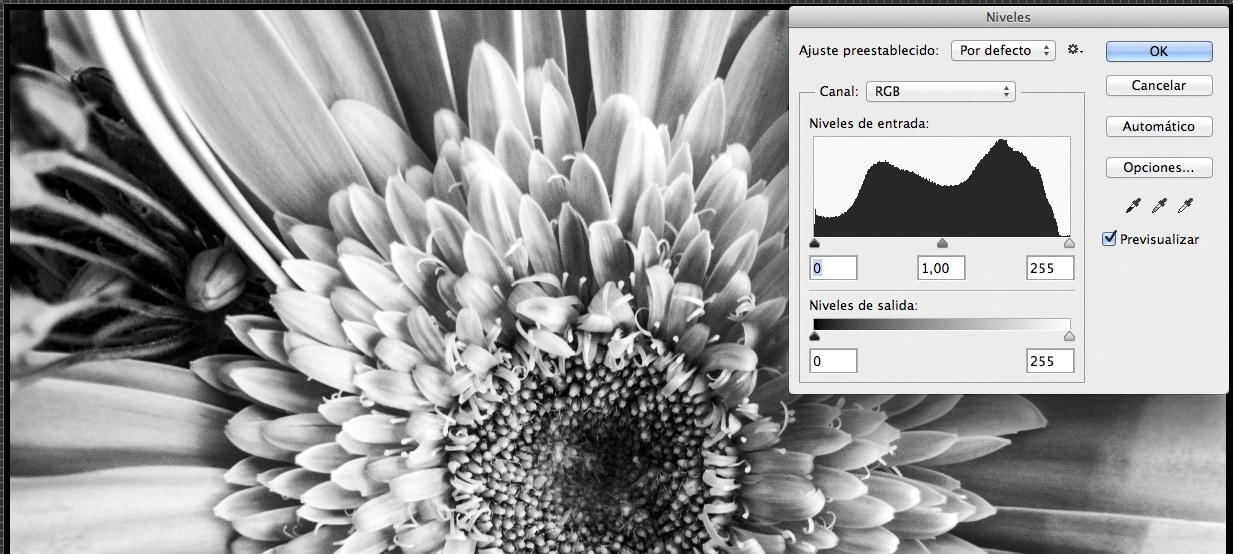Image resolution: width=1233 pixels, height=554 pixels.
Task: Grab the input white point slider
Action: coord(1069,243)
